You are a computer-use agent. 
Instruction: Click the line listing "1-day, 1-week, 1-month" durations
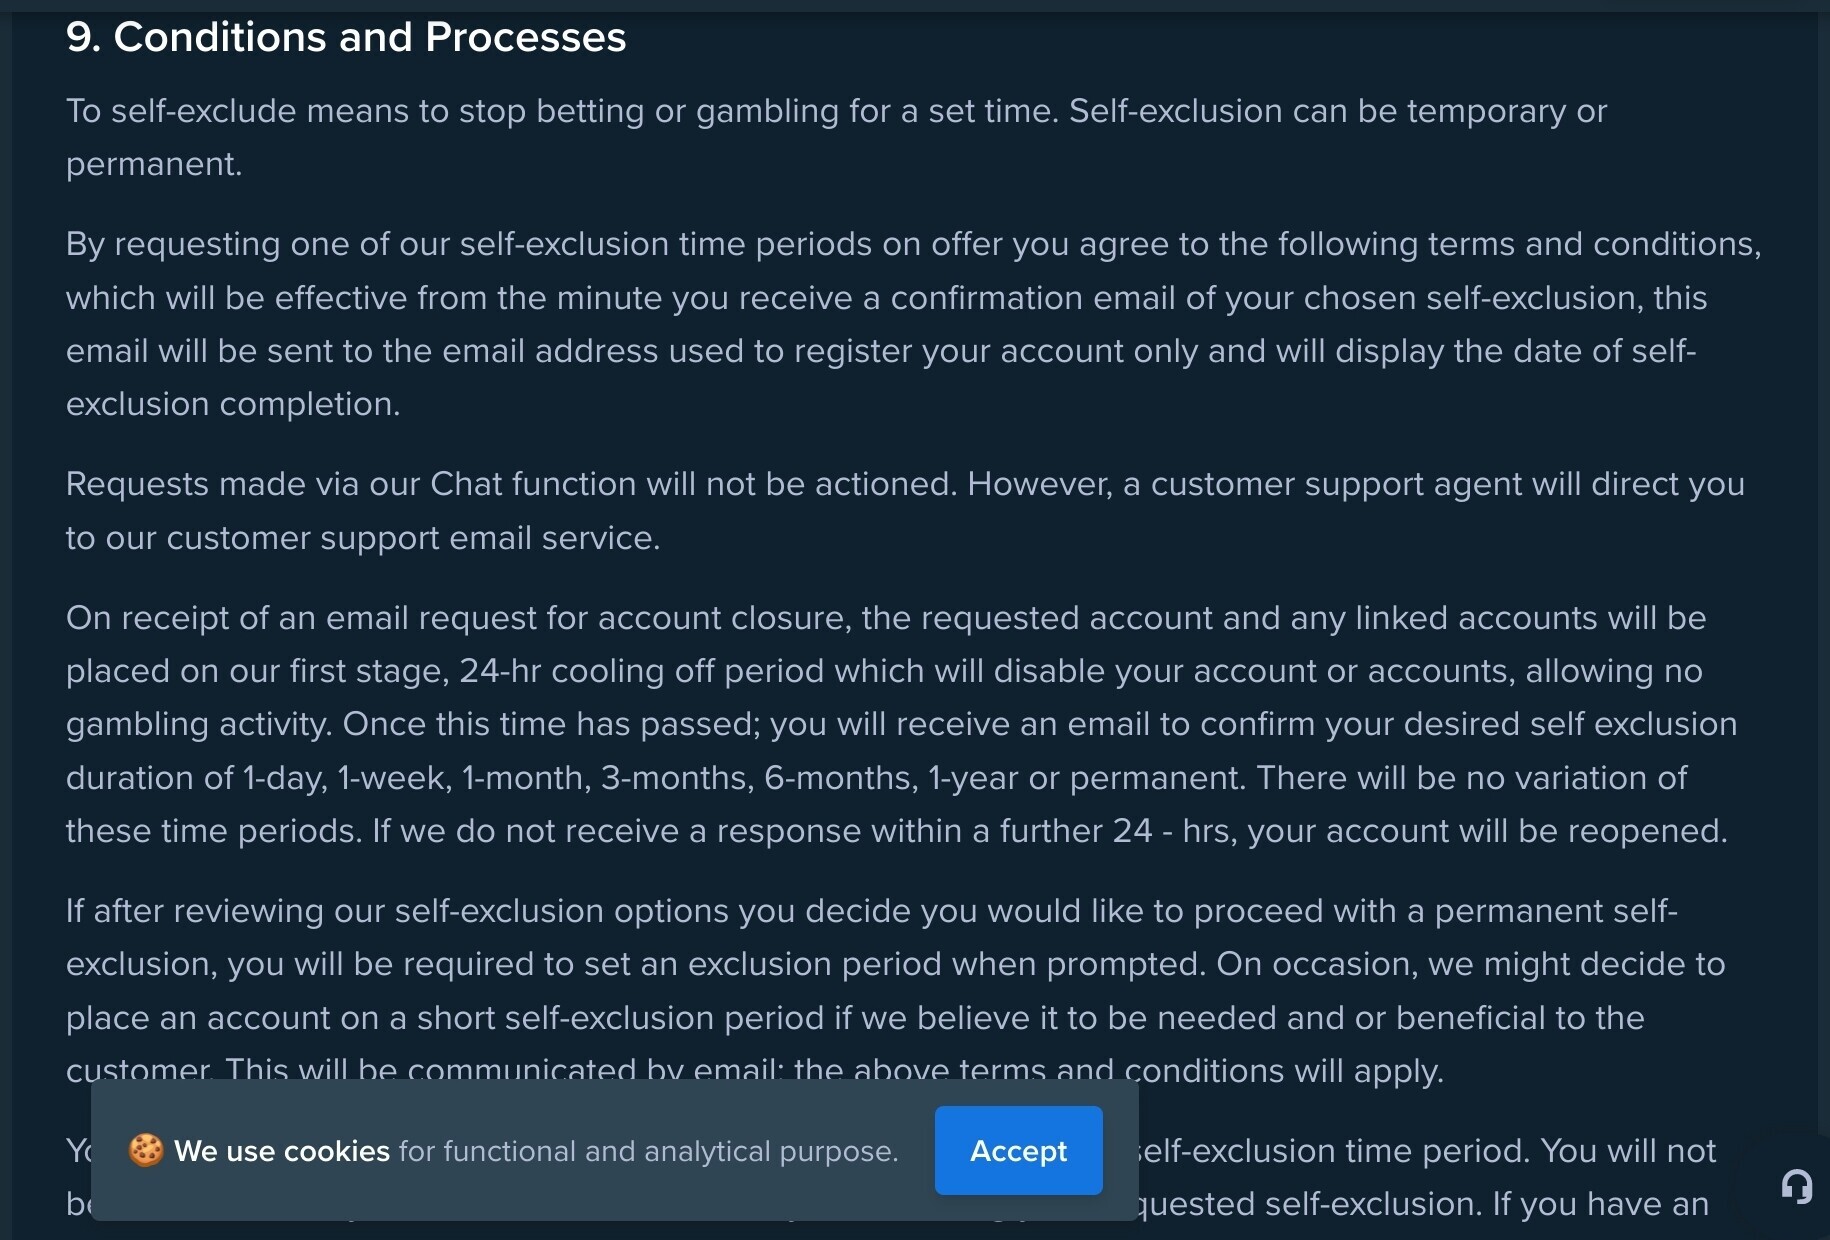pos(876,778)
